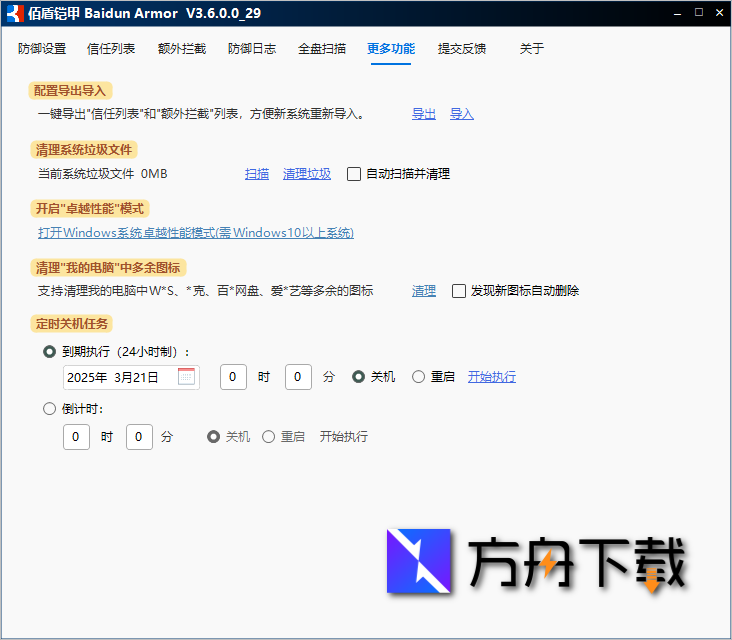Open the Windows 卓越性能模式 link
This screenshot has height=640, width=732.
(196, 232)
